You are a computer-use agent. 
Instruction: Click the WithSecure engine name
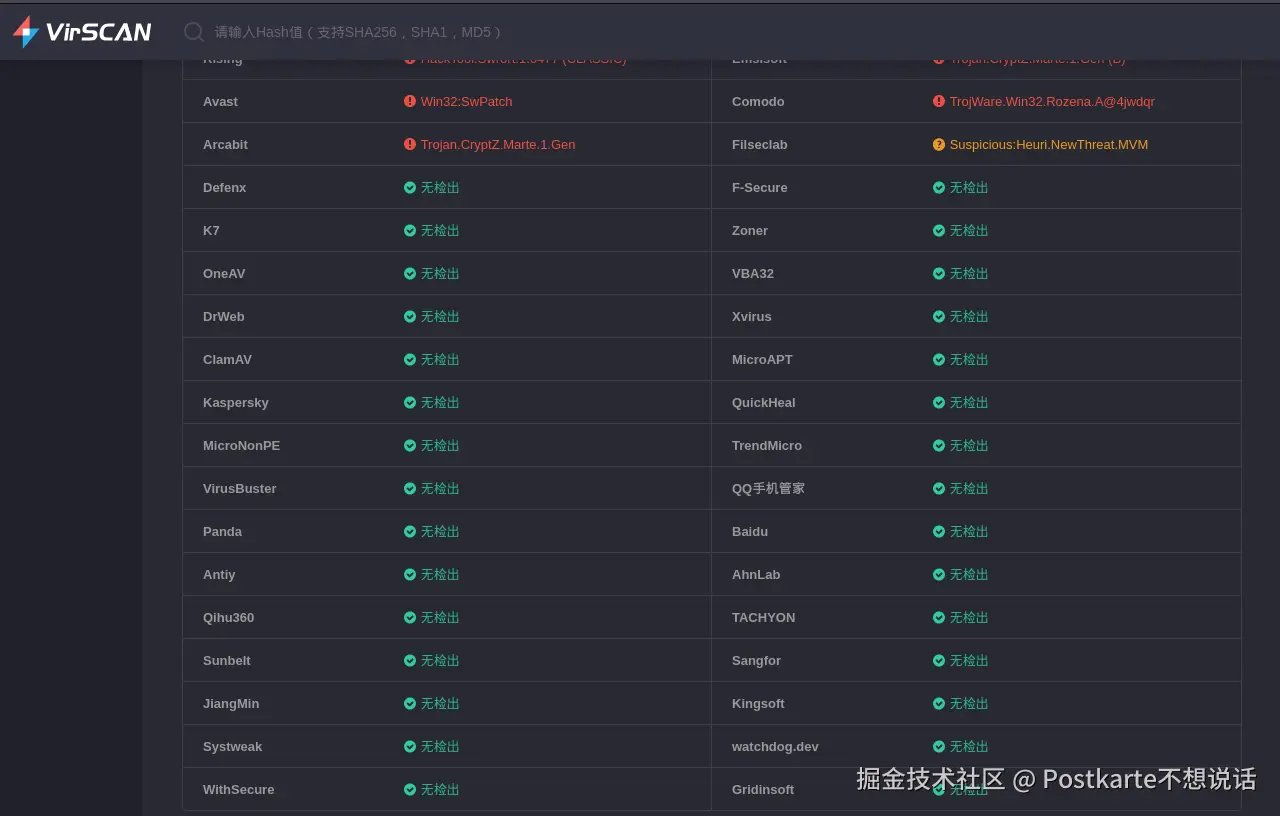pyautogui.click(x=238, y=790)
